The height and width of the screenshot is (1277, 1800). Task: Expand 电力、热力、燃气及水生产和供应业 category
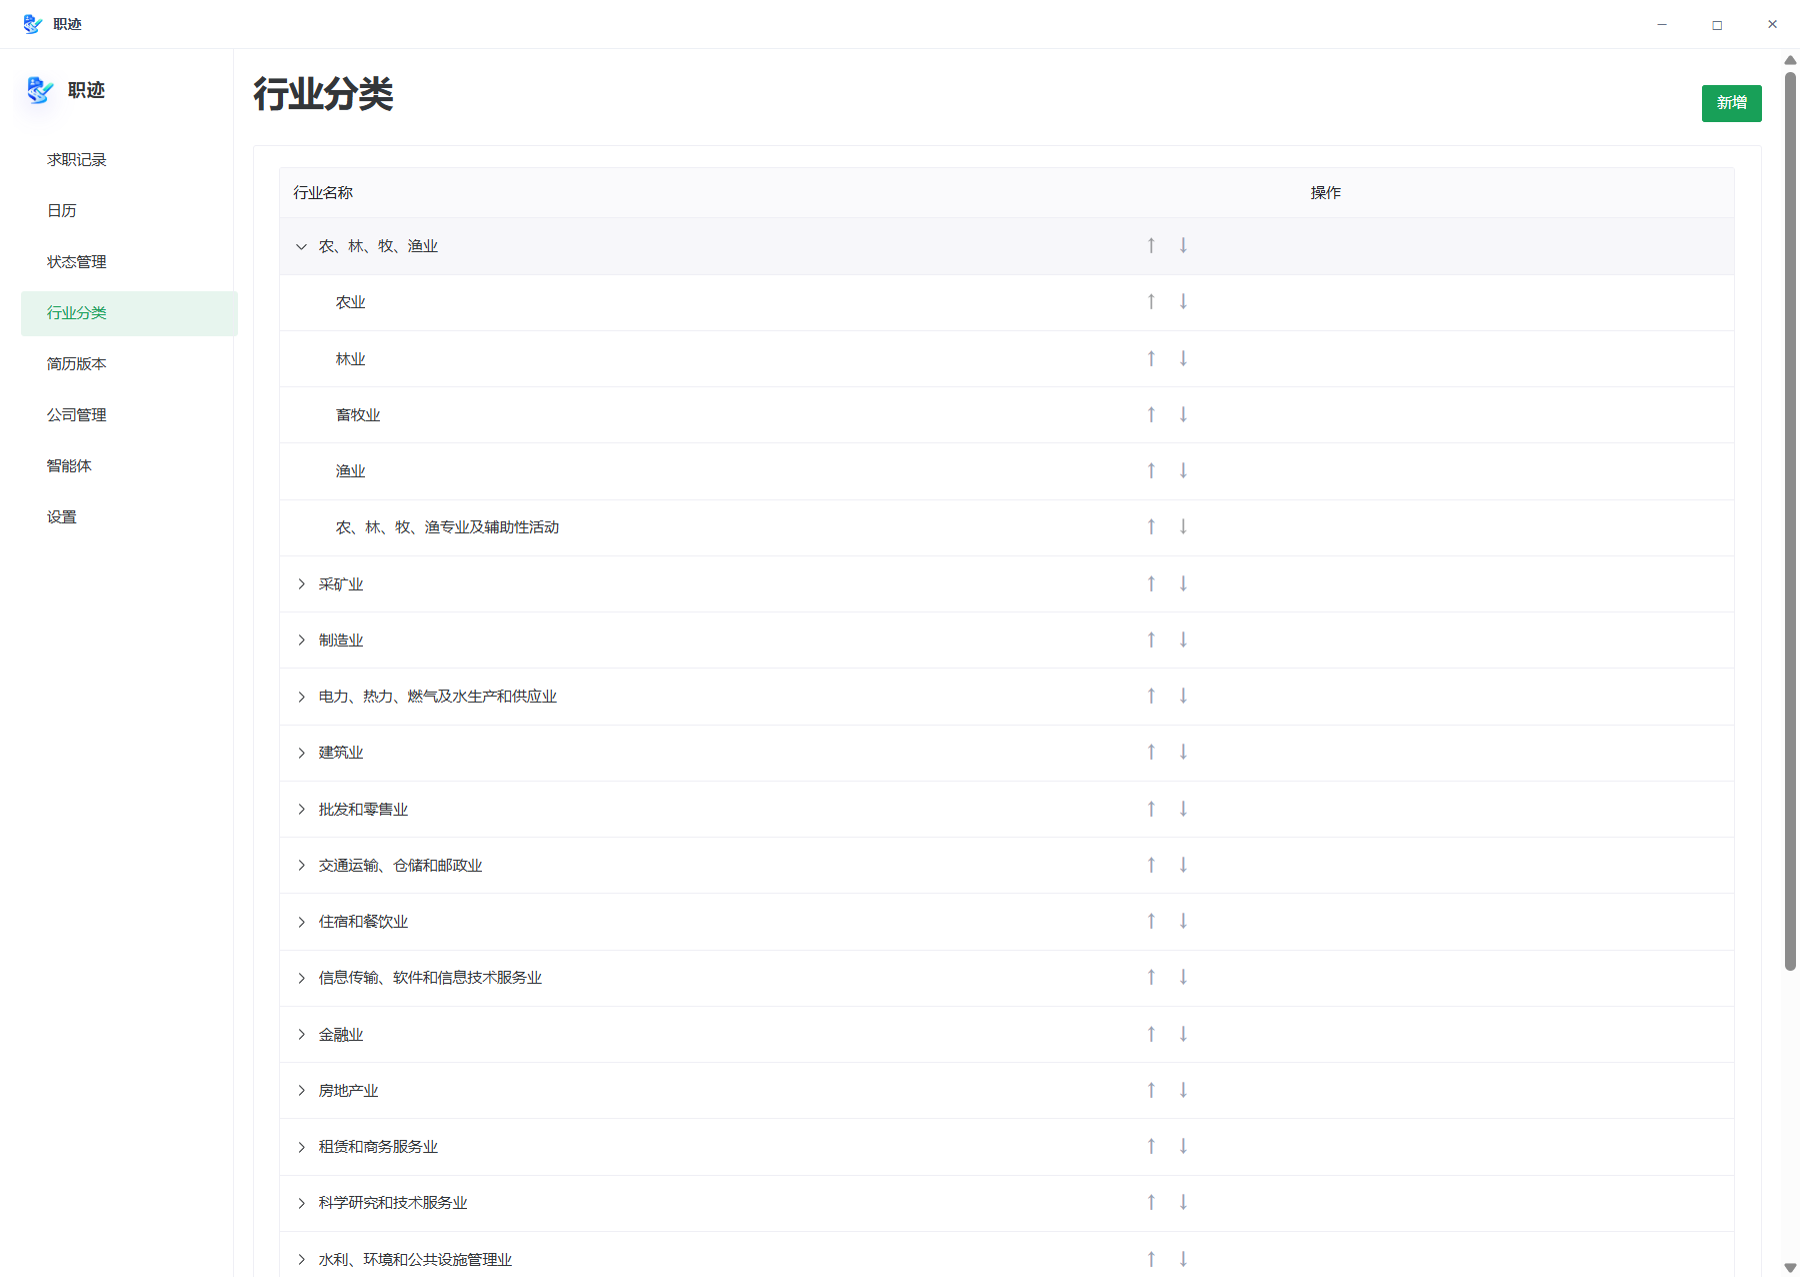(301, 697)
